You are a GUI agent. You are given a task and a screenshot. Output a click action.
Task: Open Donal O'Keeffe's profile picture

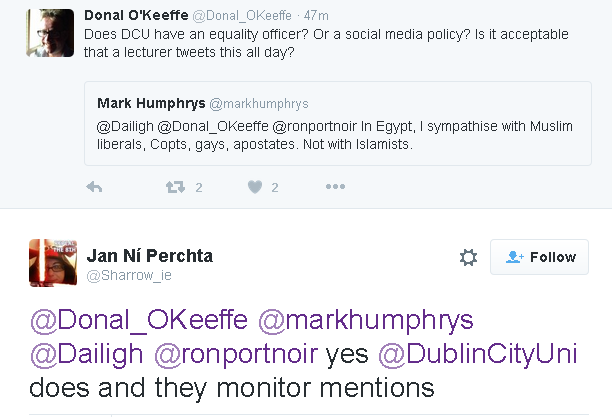(49, 33)
